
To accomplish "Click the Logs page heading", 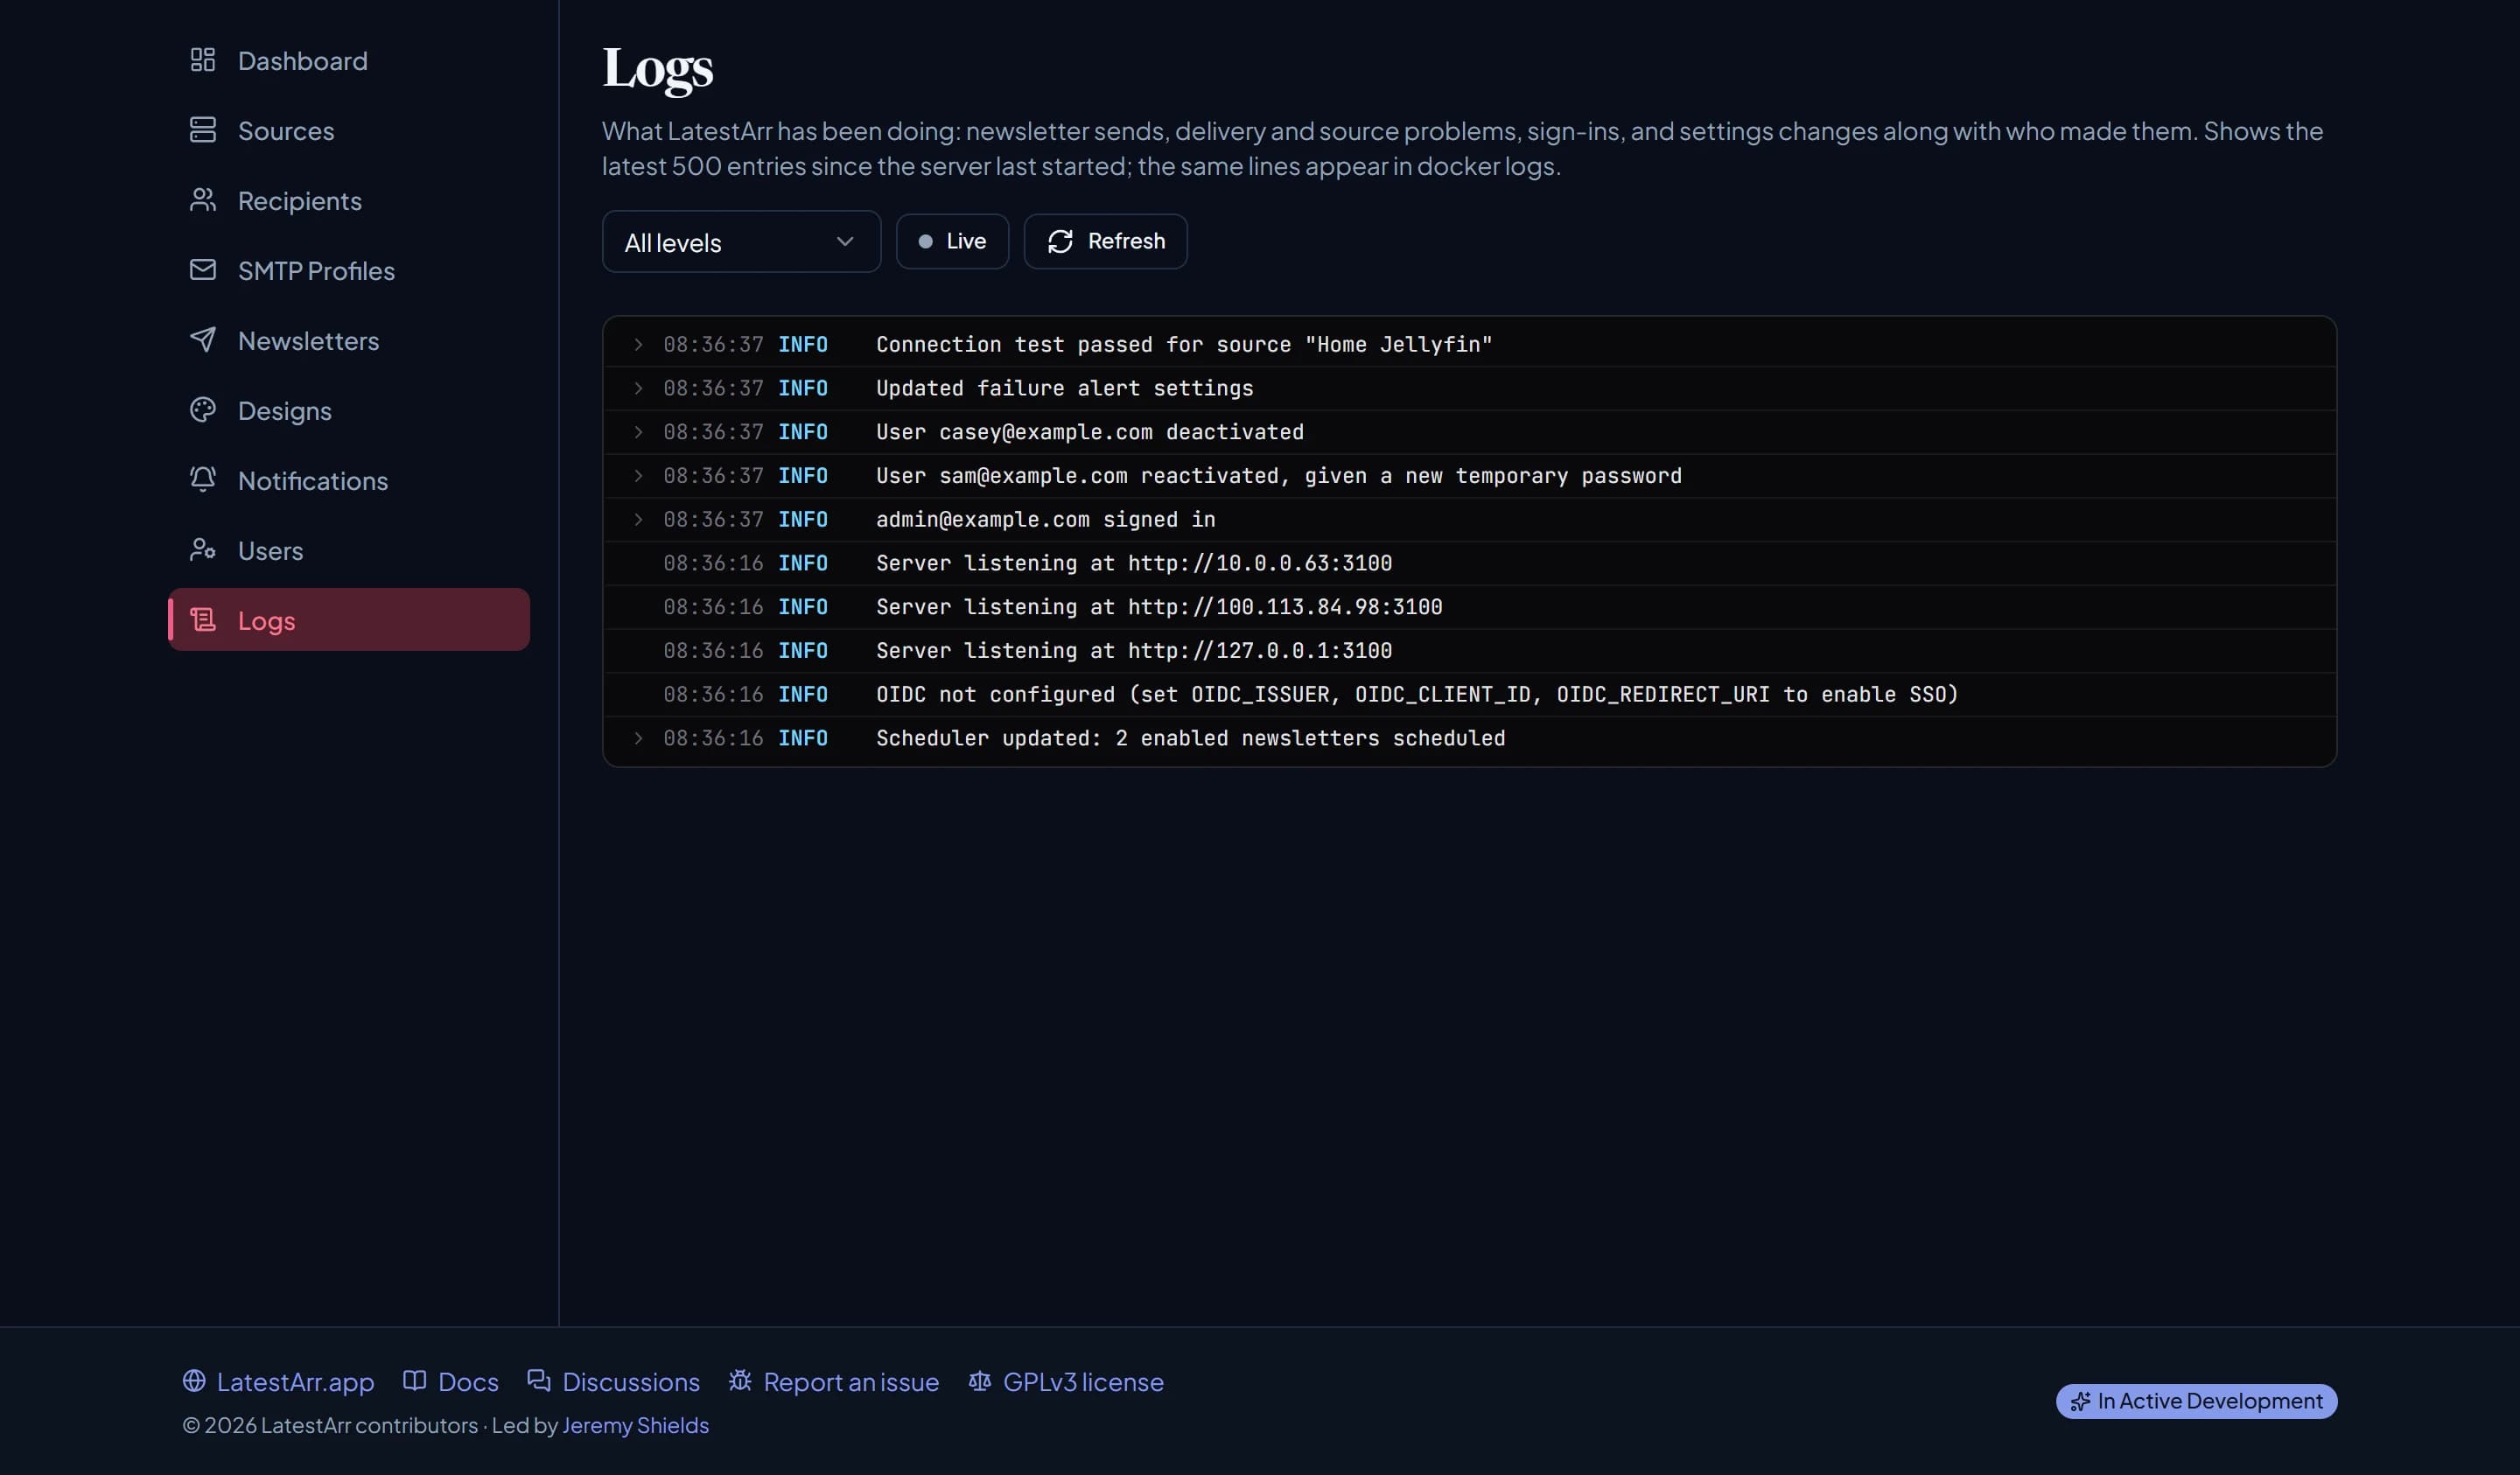I will click(657, 68).
